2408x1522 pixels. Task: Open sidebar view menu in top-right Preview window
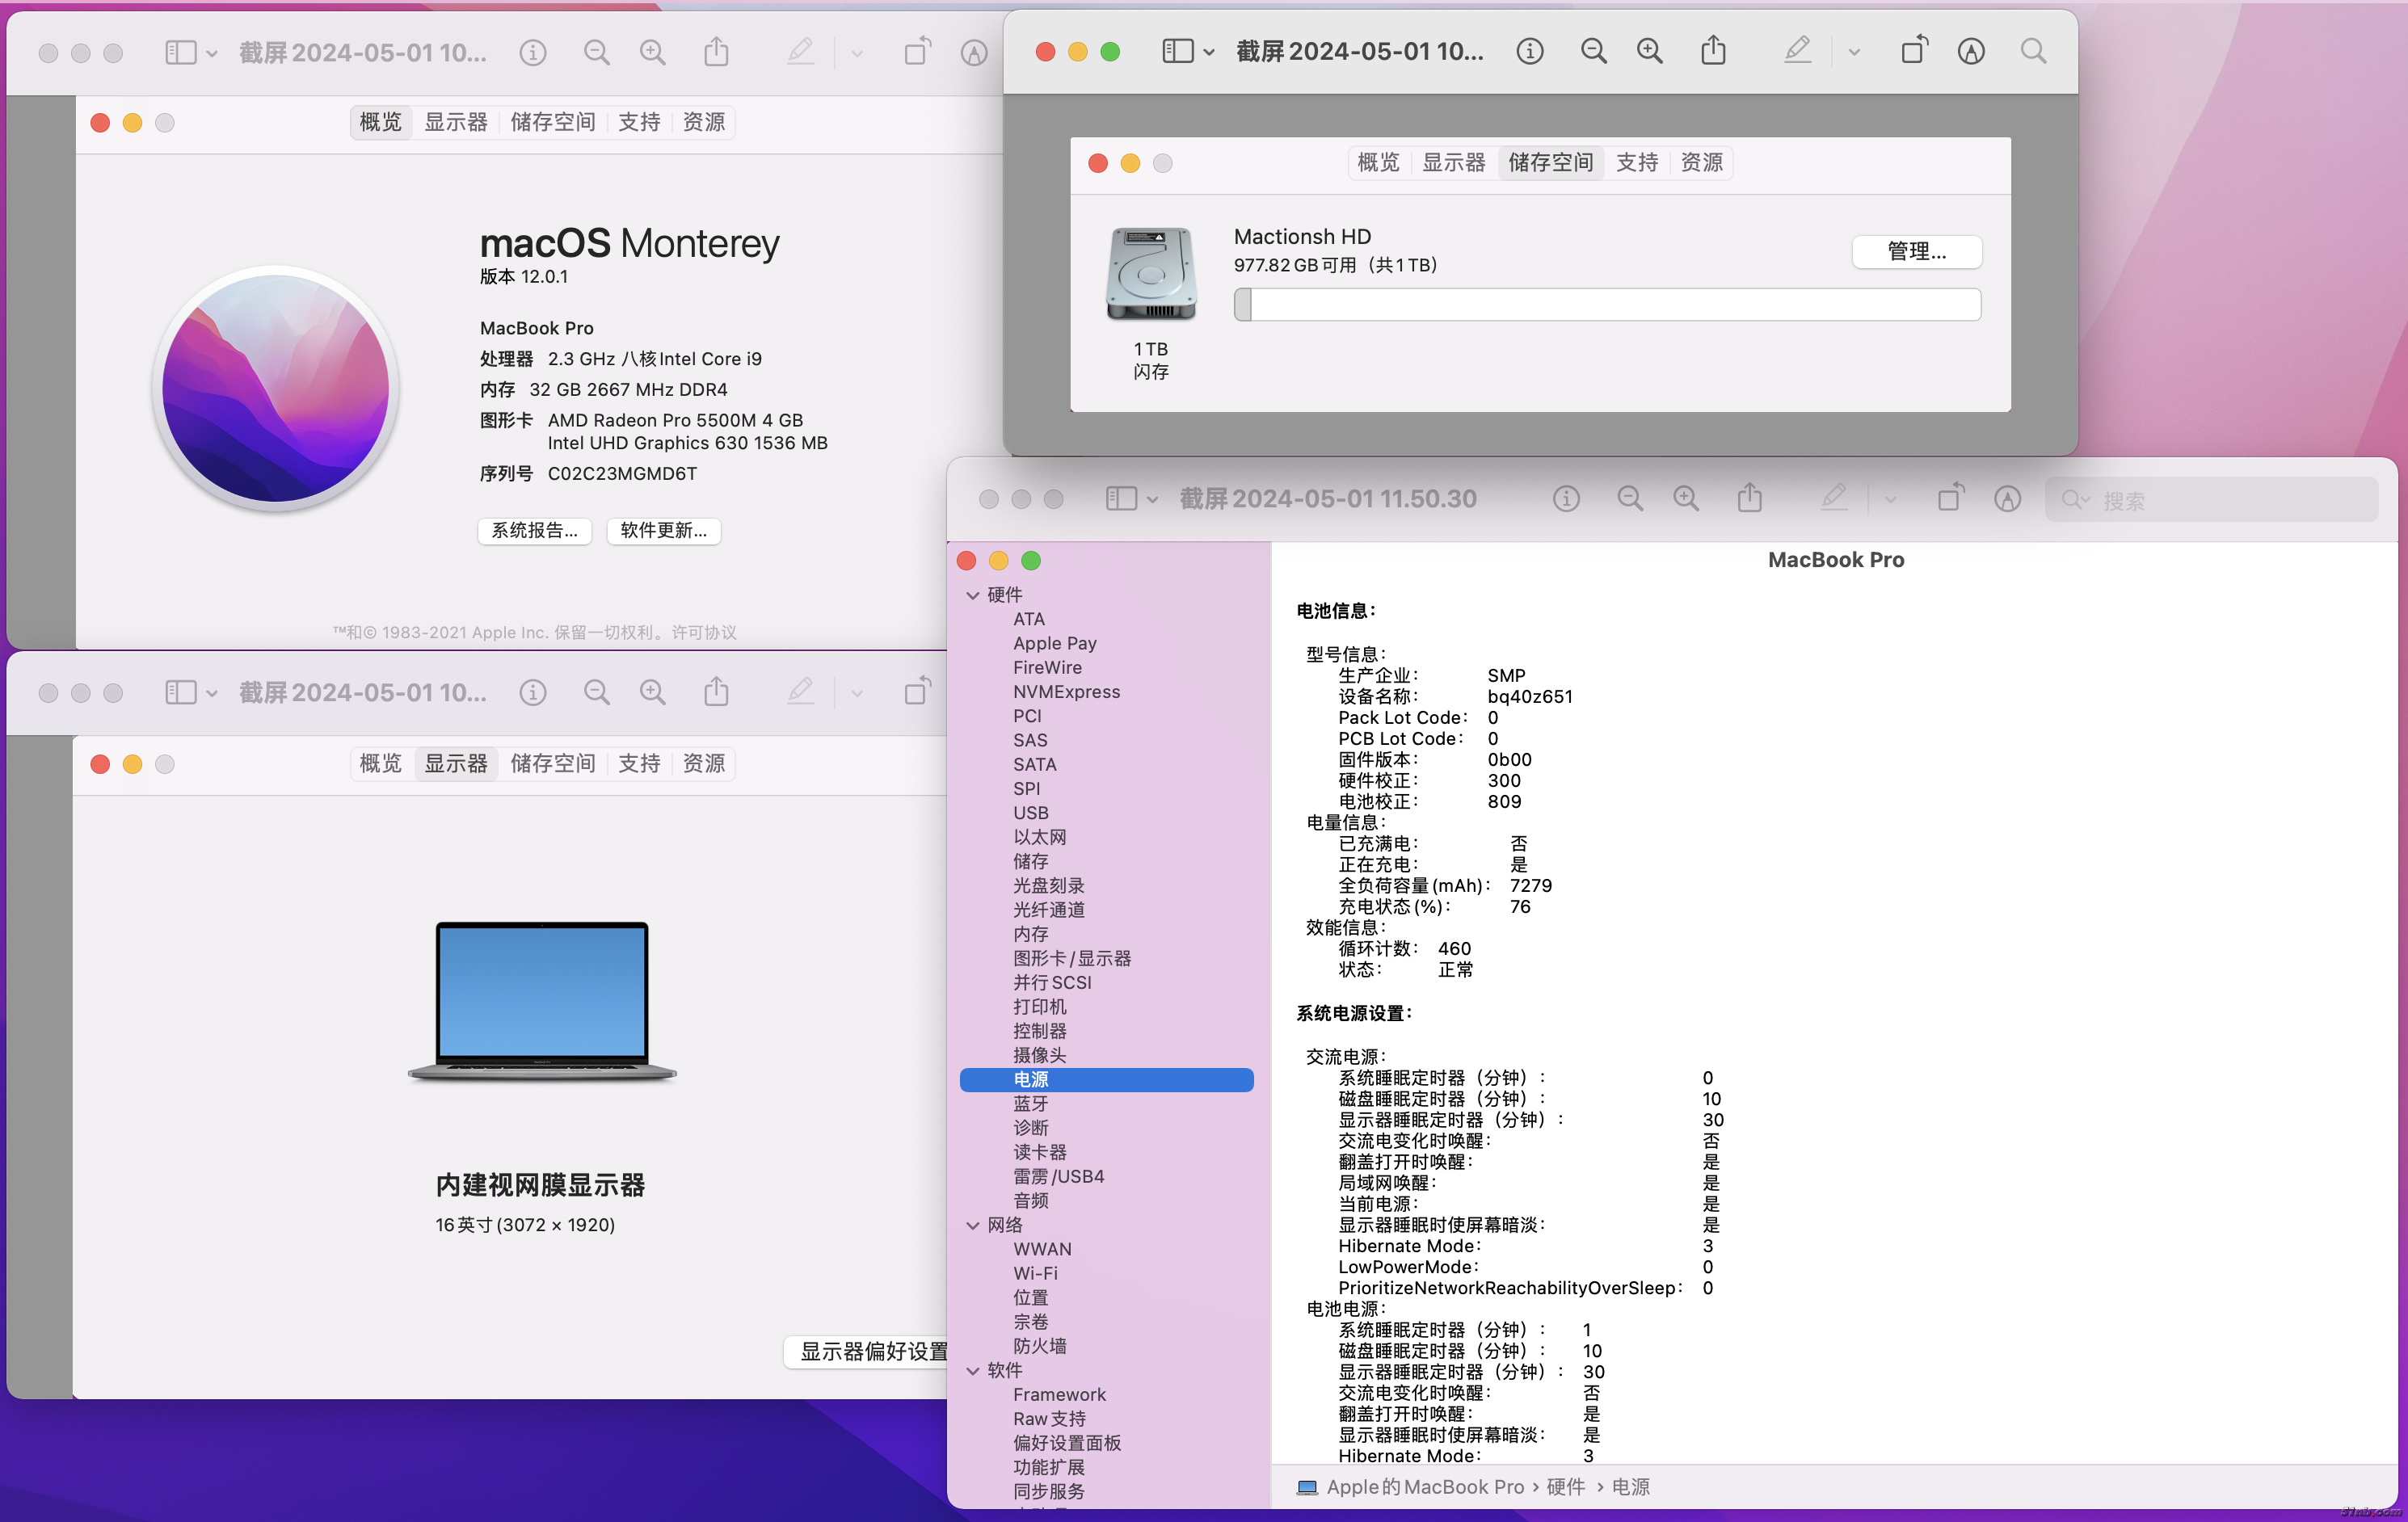click(x=1188, y=51)
